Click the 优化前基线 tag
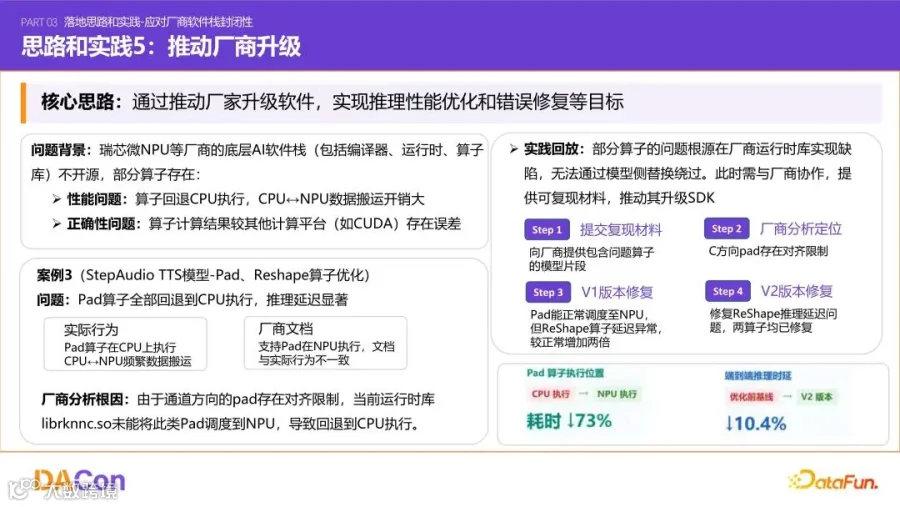 (x=751, y=397)
